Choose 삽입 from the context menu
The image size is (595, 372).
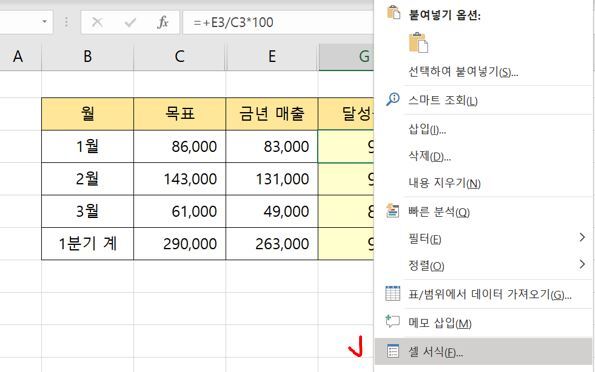(x=427, y=129)
